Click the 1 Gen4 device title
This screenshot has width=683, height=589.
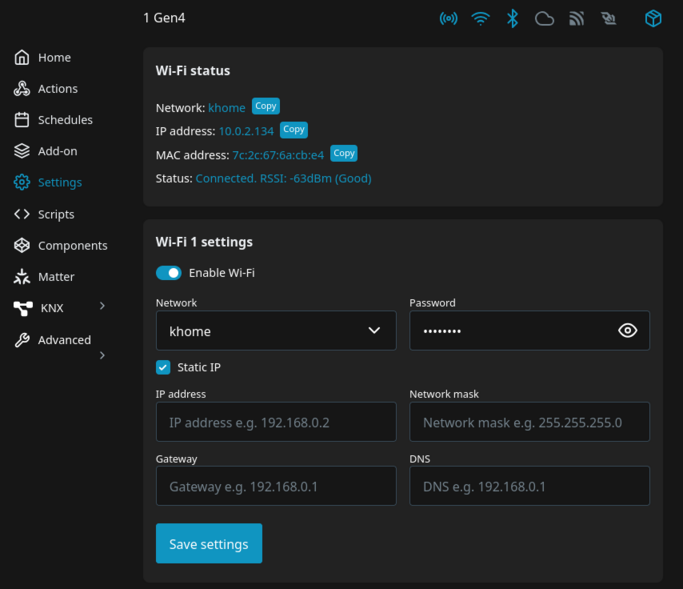coord(164,18)
